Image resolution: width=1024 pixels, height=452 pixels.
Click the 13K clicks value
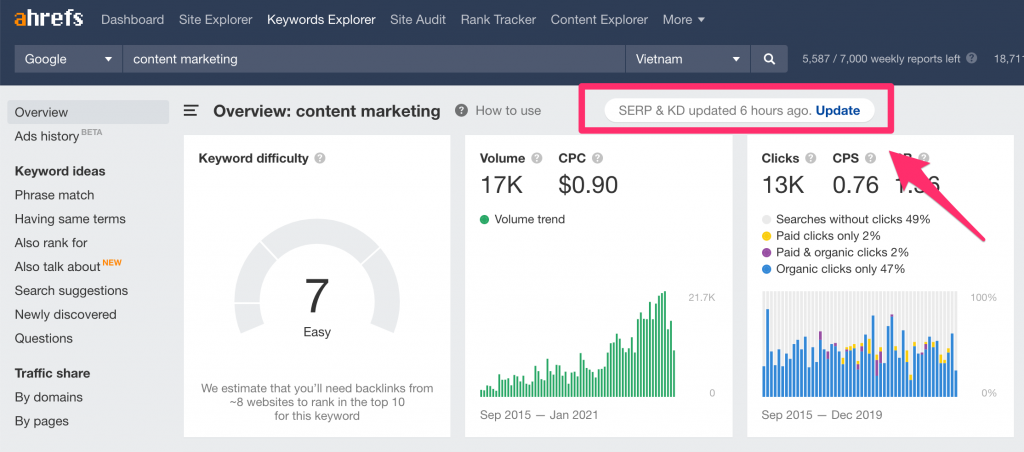tap(783, 185)
